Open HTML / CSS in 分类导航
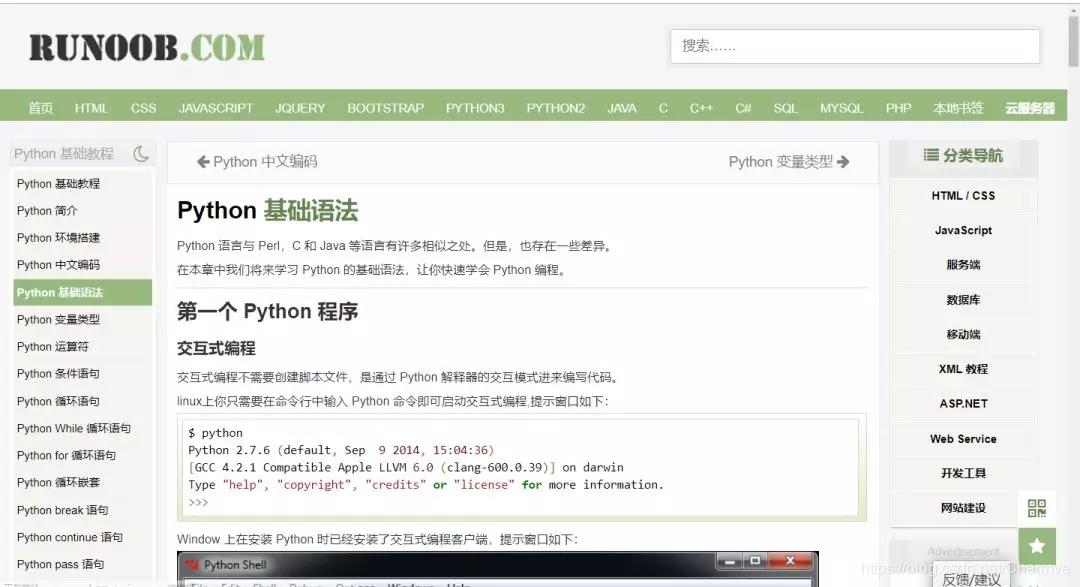The height and width of the screenshot is (587, 1080). 963,195
